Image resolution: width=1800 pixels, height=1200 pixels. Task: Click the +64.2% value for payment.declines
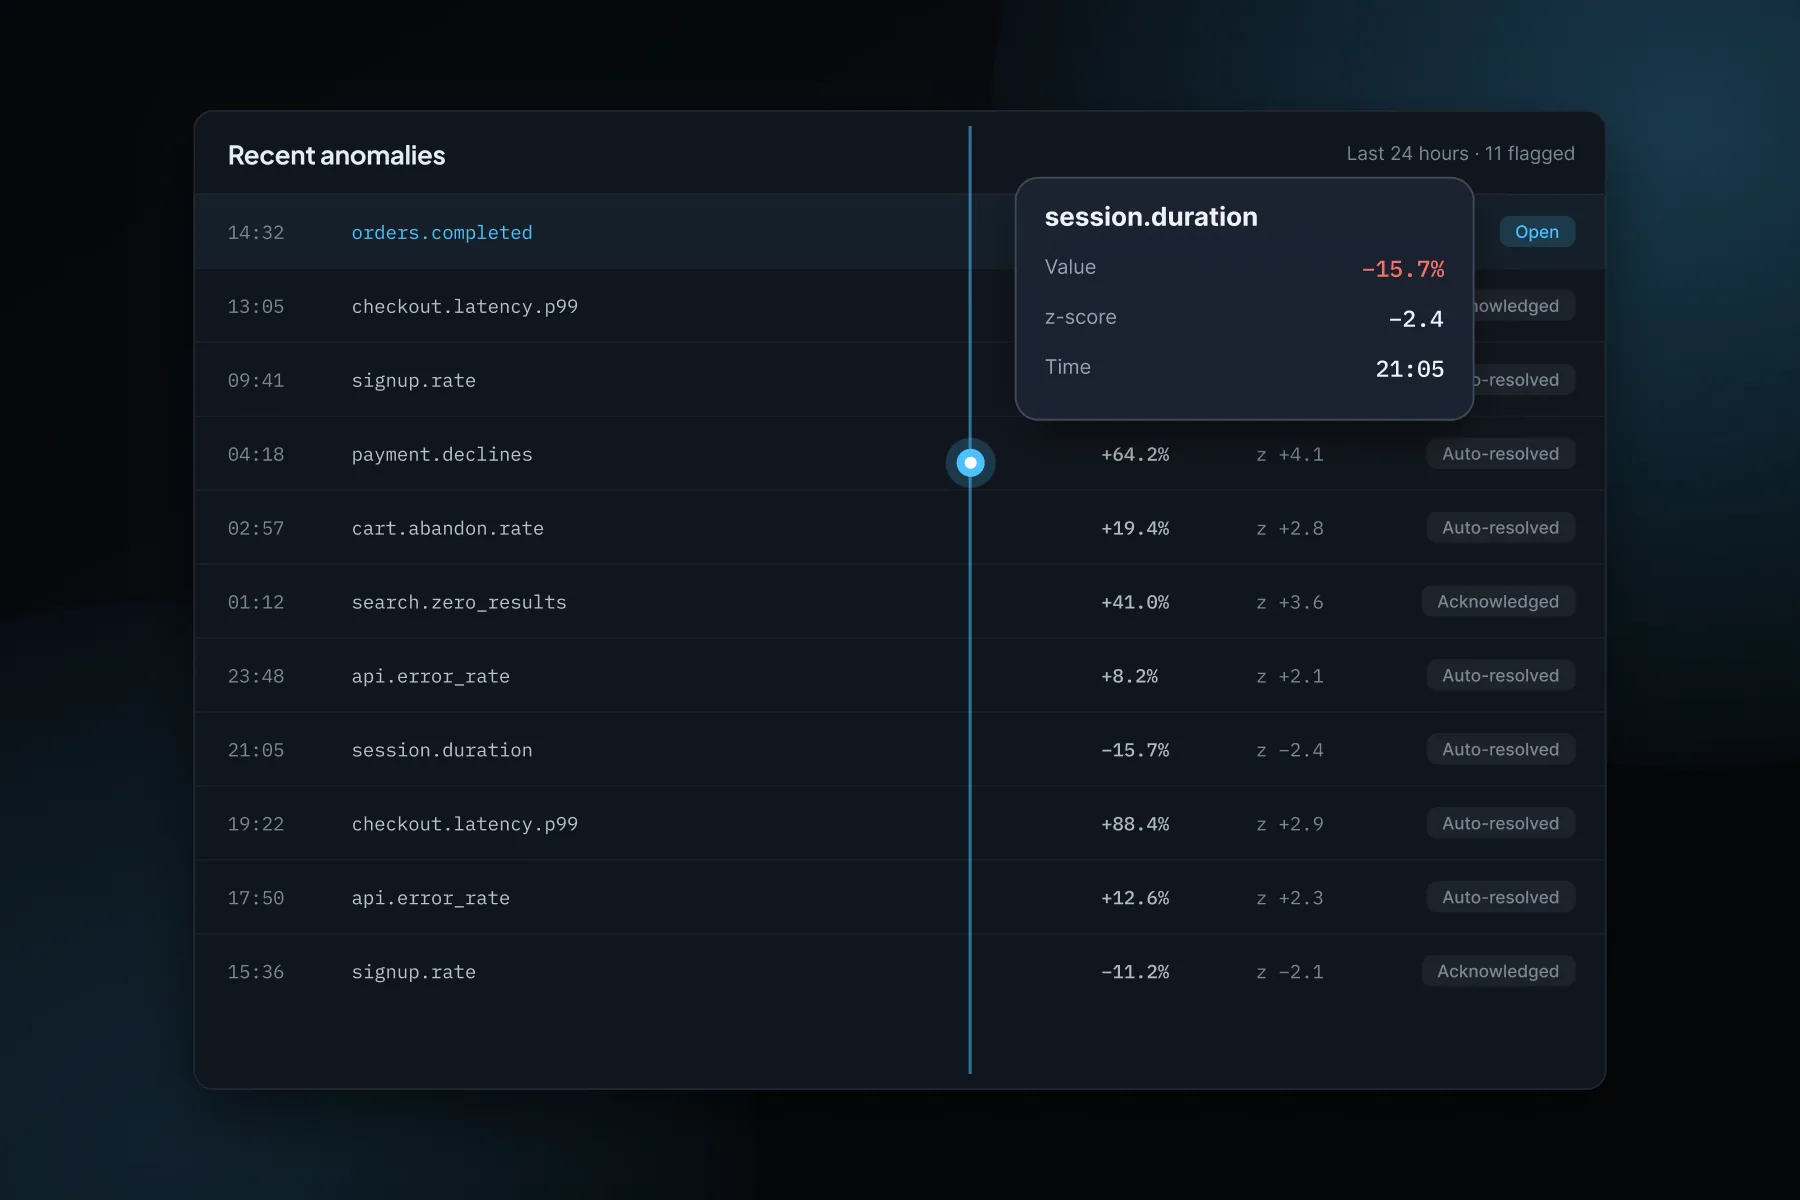point(1135,454)
